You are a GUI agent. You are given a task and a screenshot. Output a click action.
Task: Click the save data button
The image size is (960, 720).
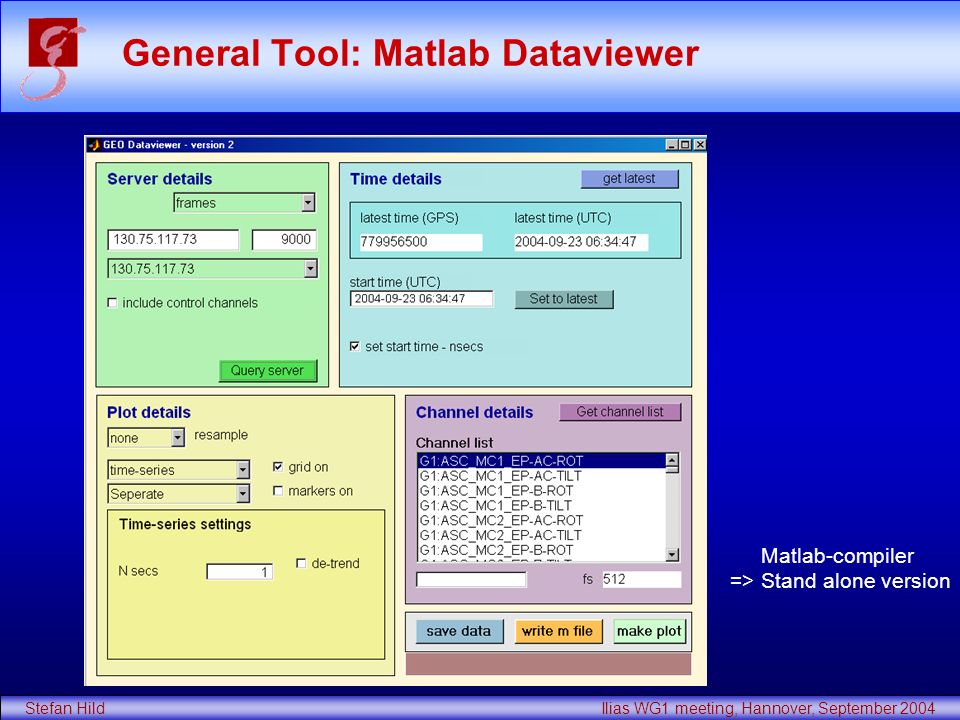[459, 631]
